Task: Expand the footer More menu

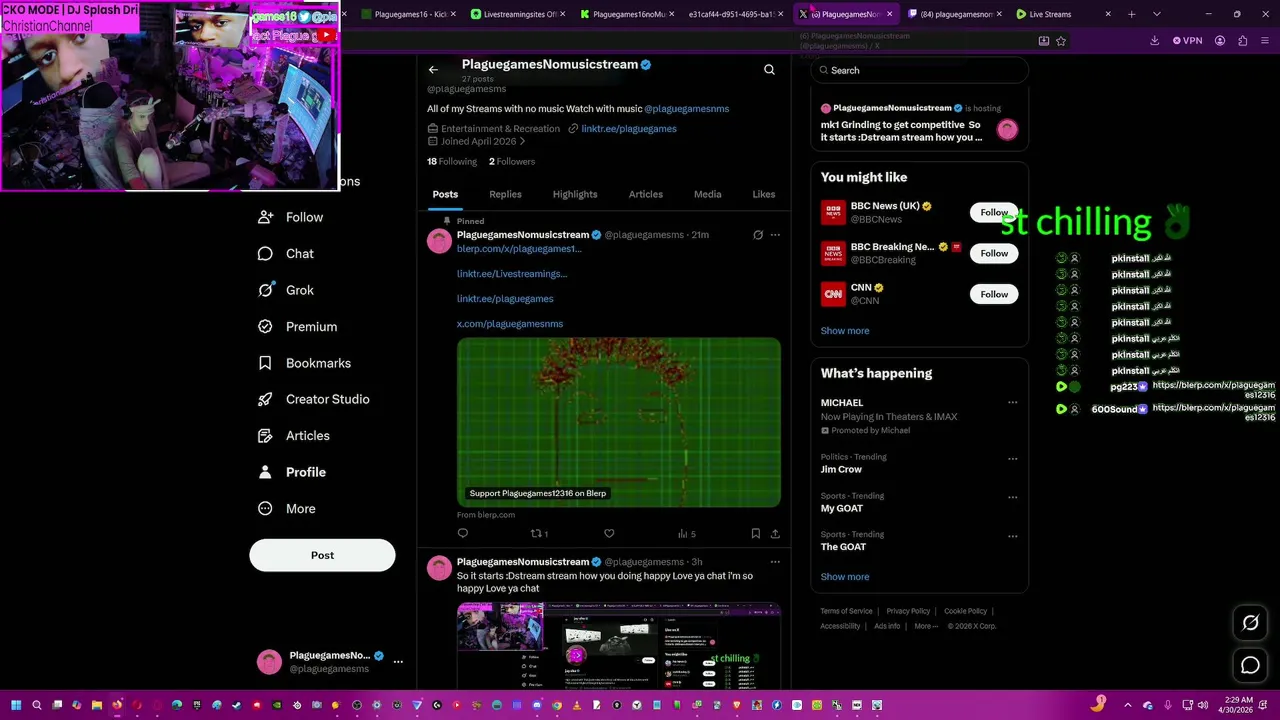Action: 925,626
